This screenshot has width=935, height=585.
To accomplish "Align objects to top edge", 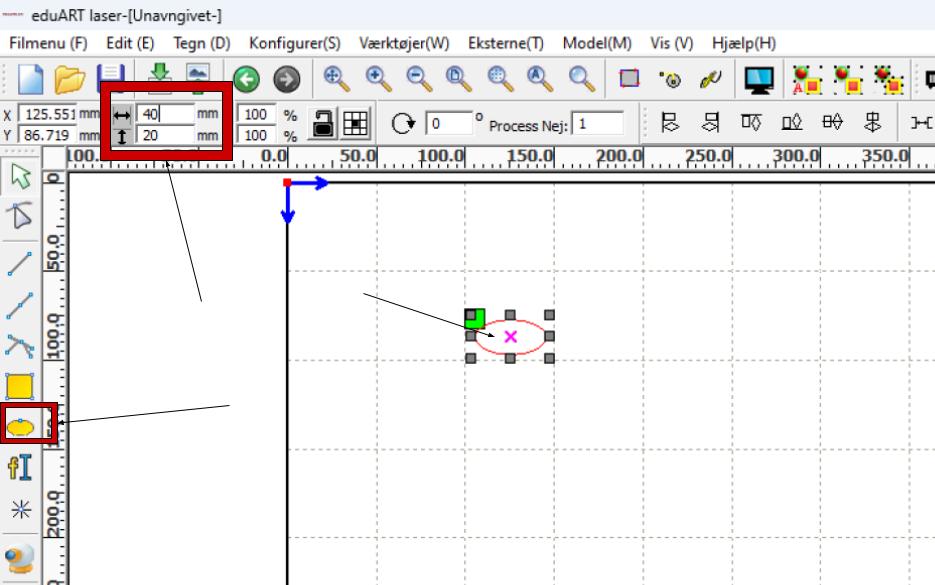I will pyautogui.click(x=751, y=123).
